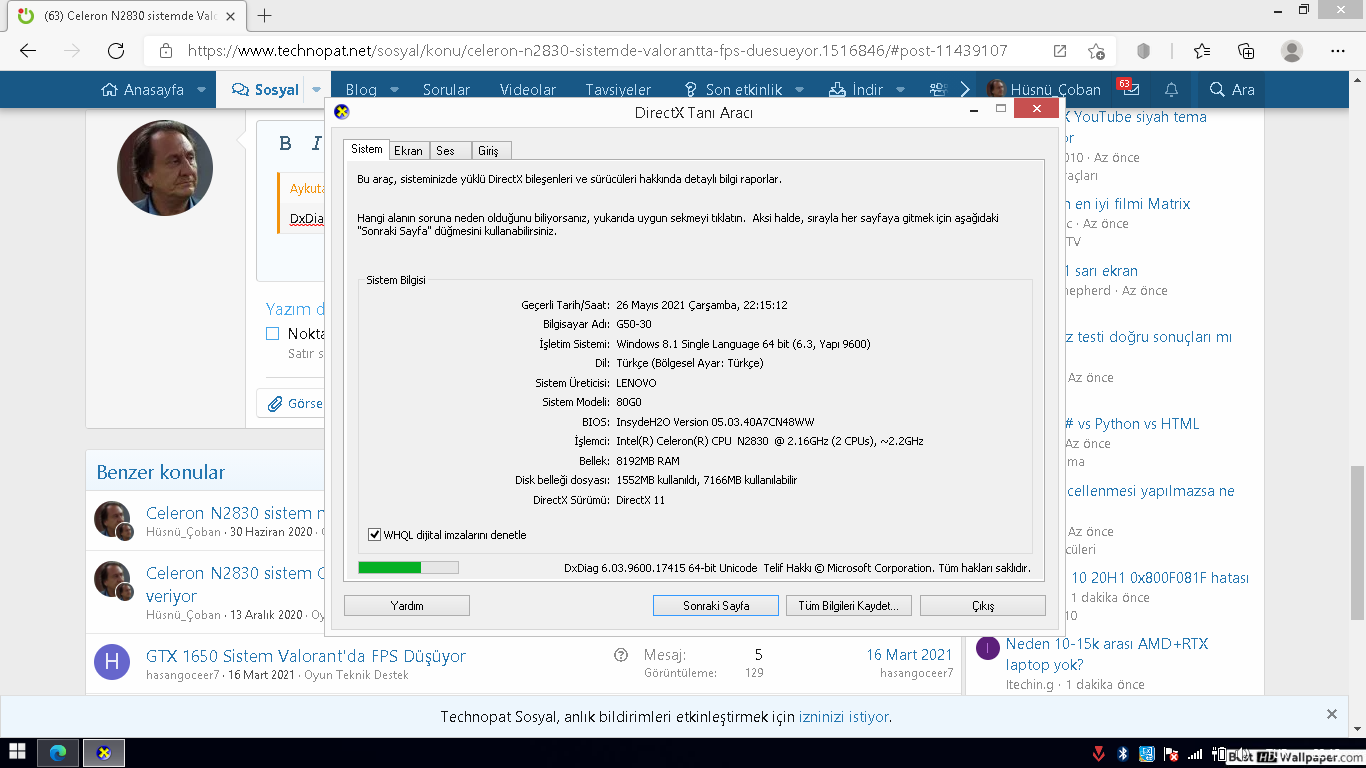Click the Sonraki Sayfa button
This screenshot has height=768, width=1366.
tap(716, 605)
